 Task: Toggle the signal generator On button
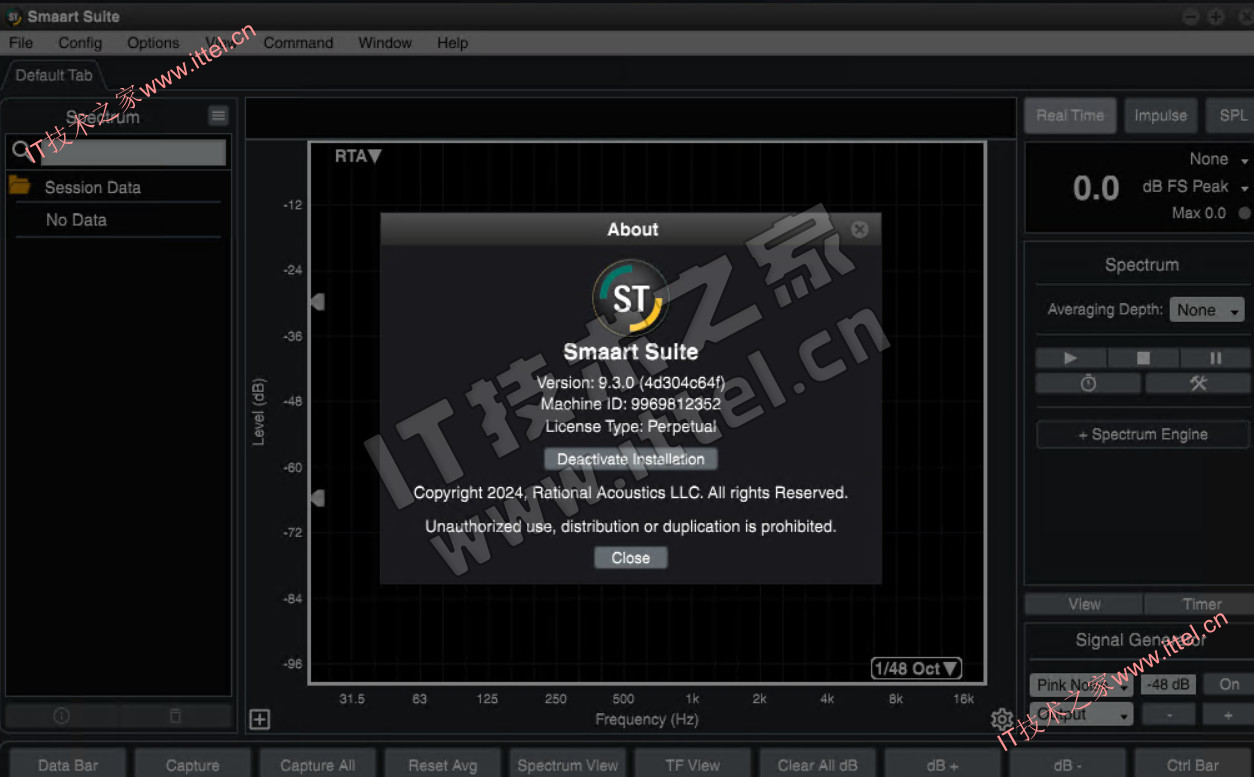(x=1228, y=685)
